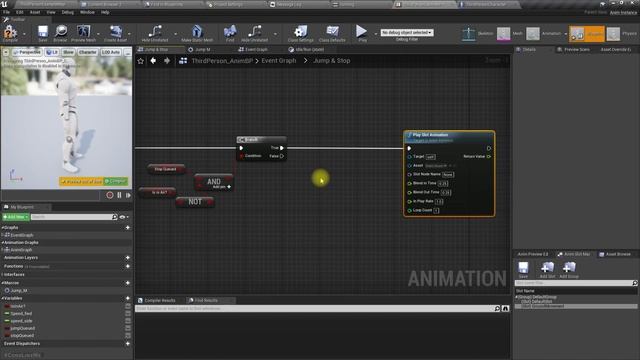Image resolution: width=640 pixels, height=360 pixels.
Task: Open the Preview Scene tab
Action: click(x=573, y=49)
